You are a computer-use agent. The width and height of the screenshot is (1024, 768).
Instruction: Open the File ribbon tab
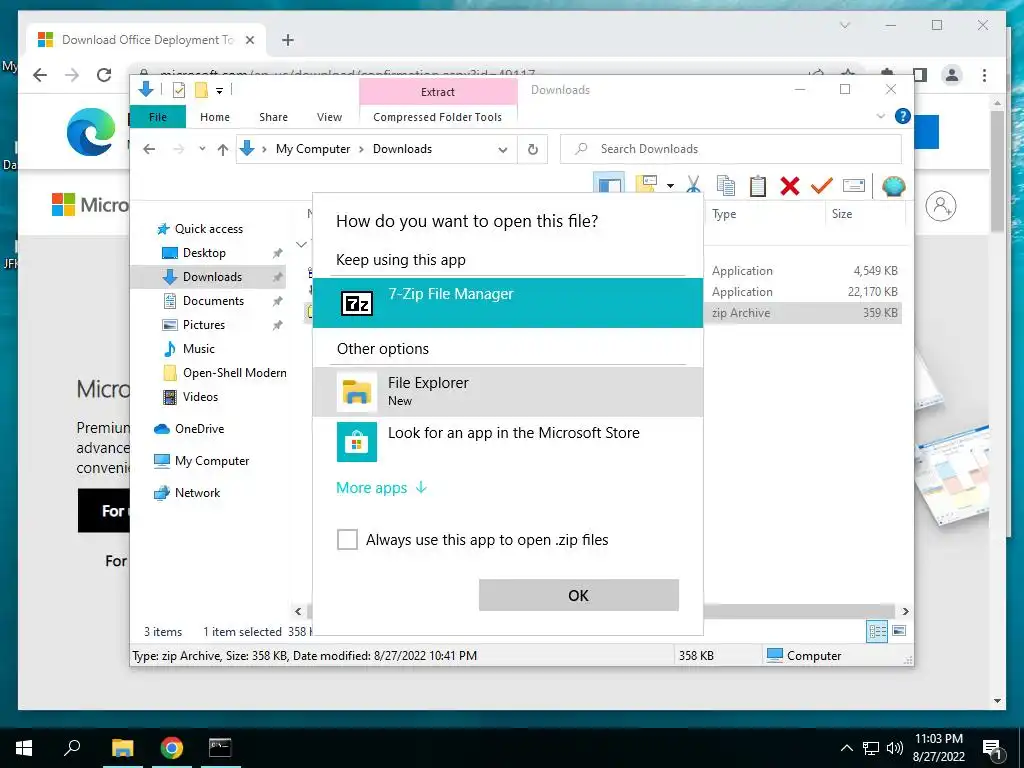click(x=157, y=117)
